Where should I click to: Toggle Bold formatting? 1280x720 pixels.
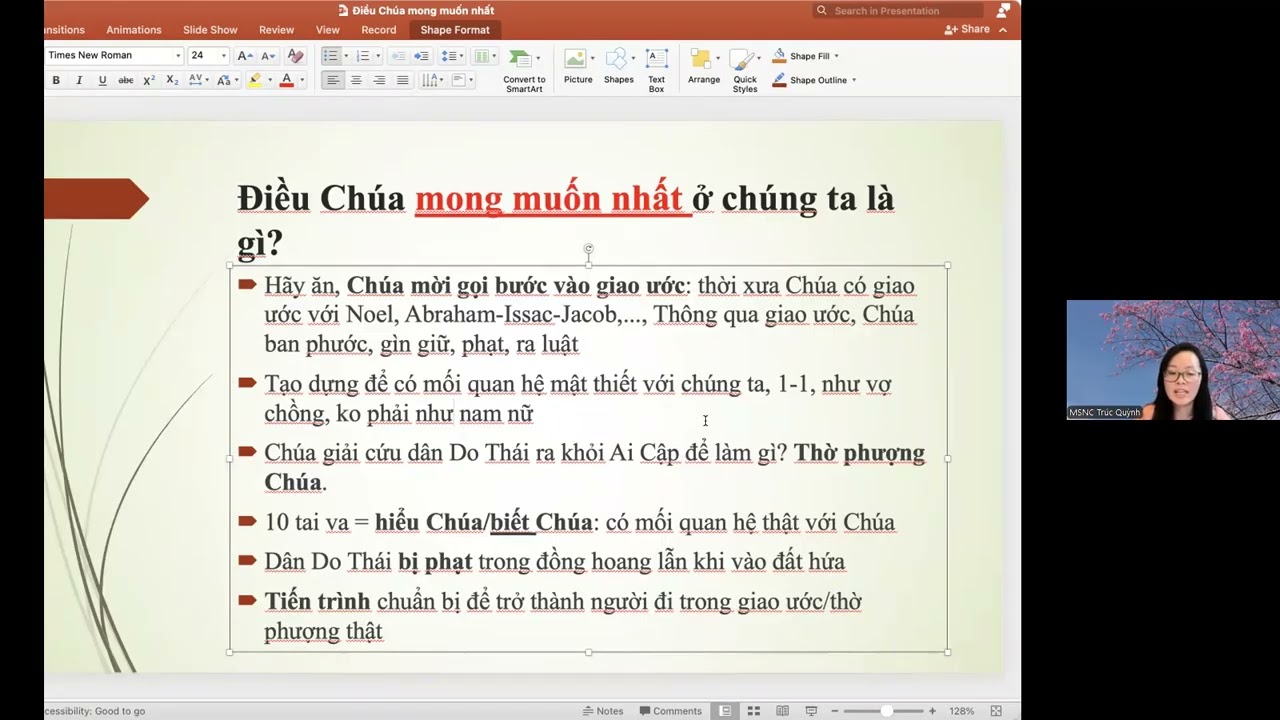pyautogui.click(x=56, y=80)
